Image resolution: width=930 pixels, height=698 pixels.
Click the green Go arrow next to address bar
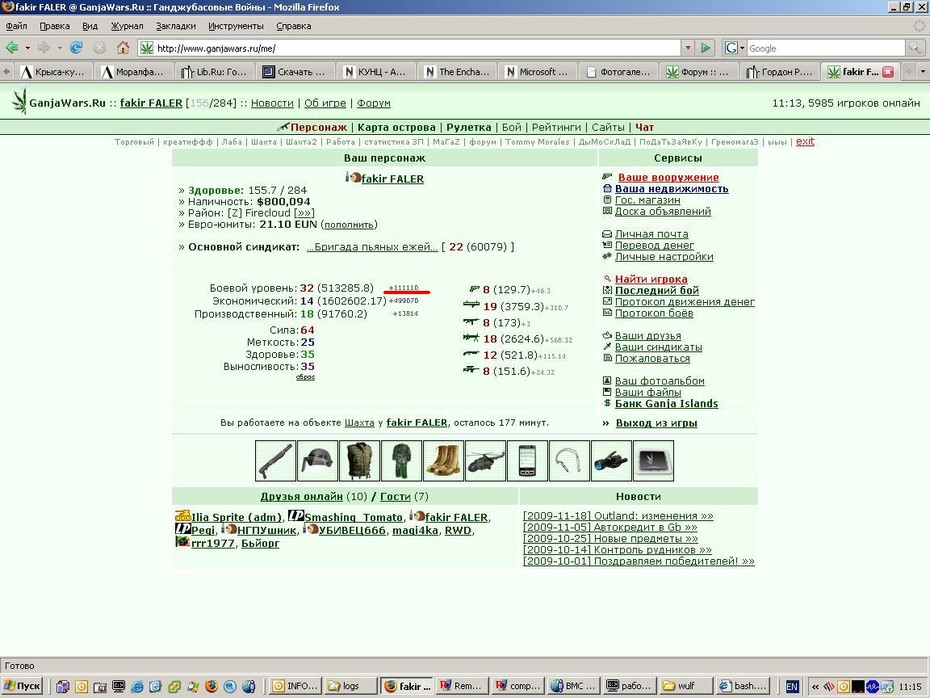pos(705,48)
